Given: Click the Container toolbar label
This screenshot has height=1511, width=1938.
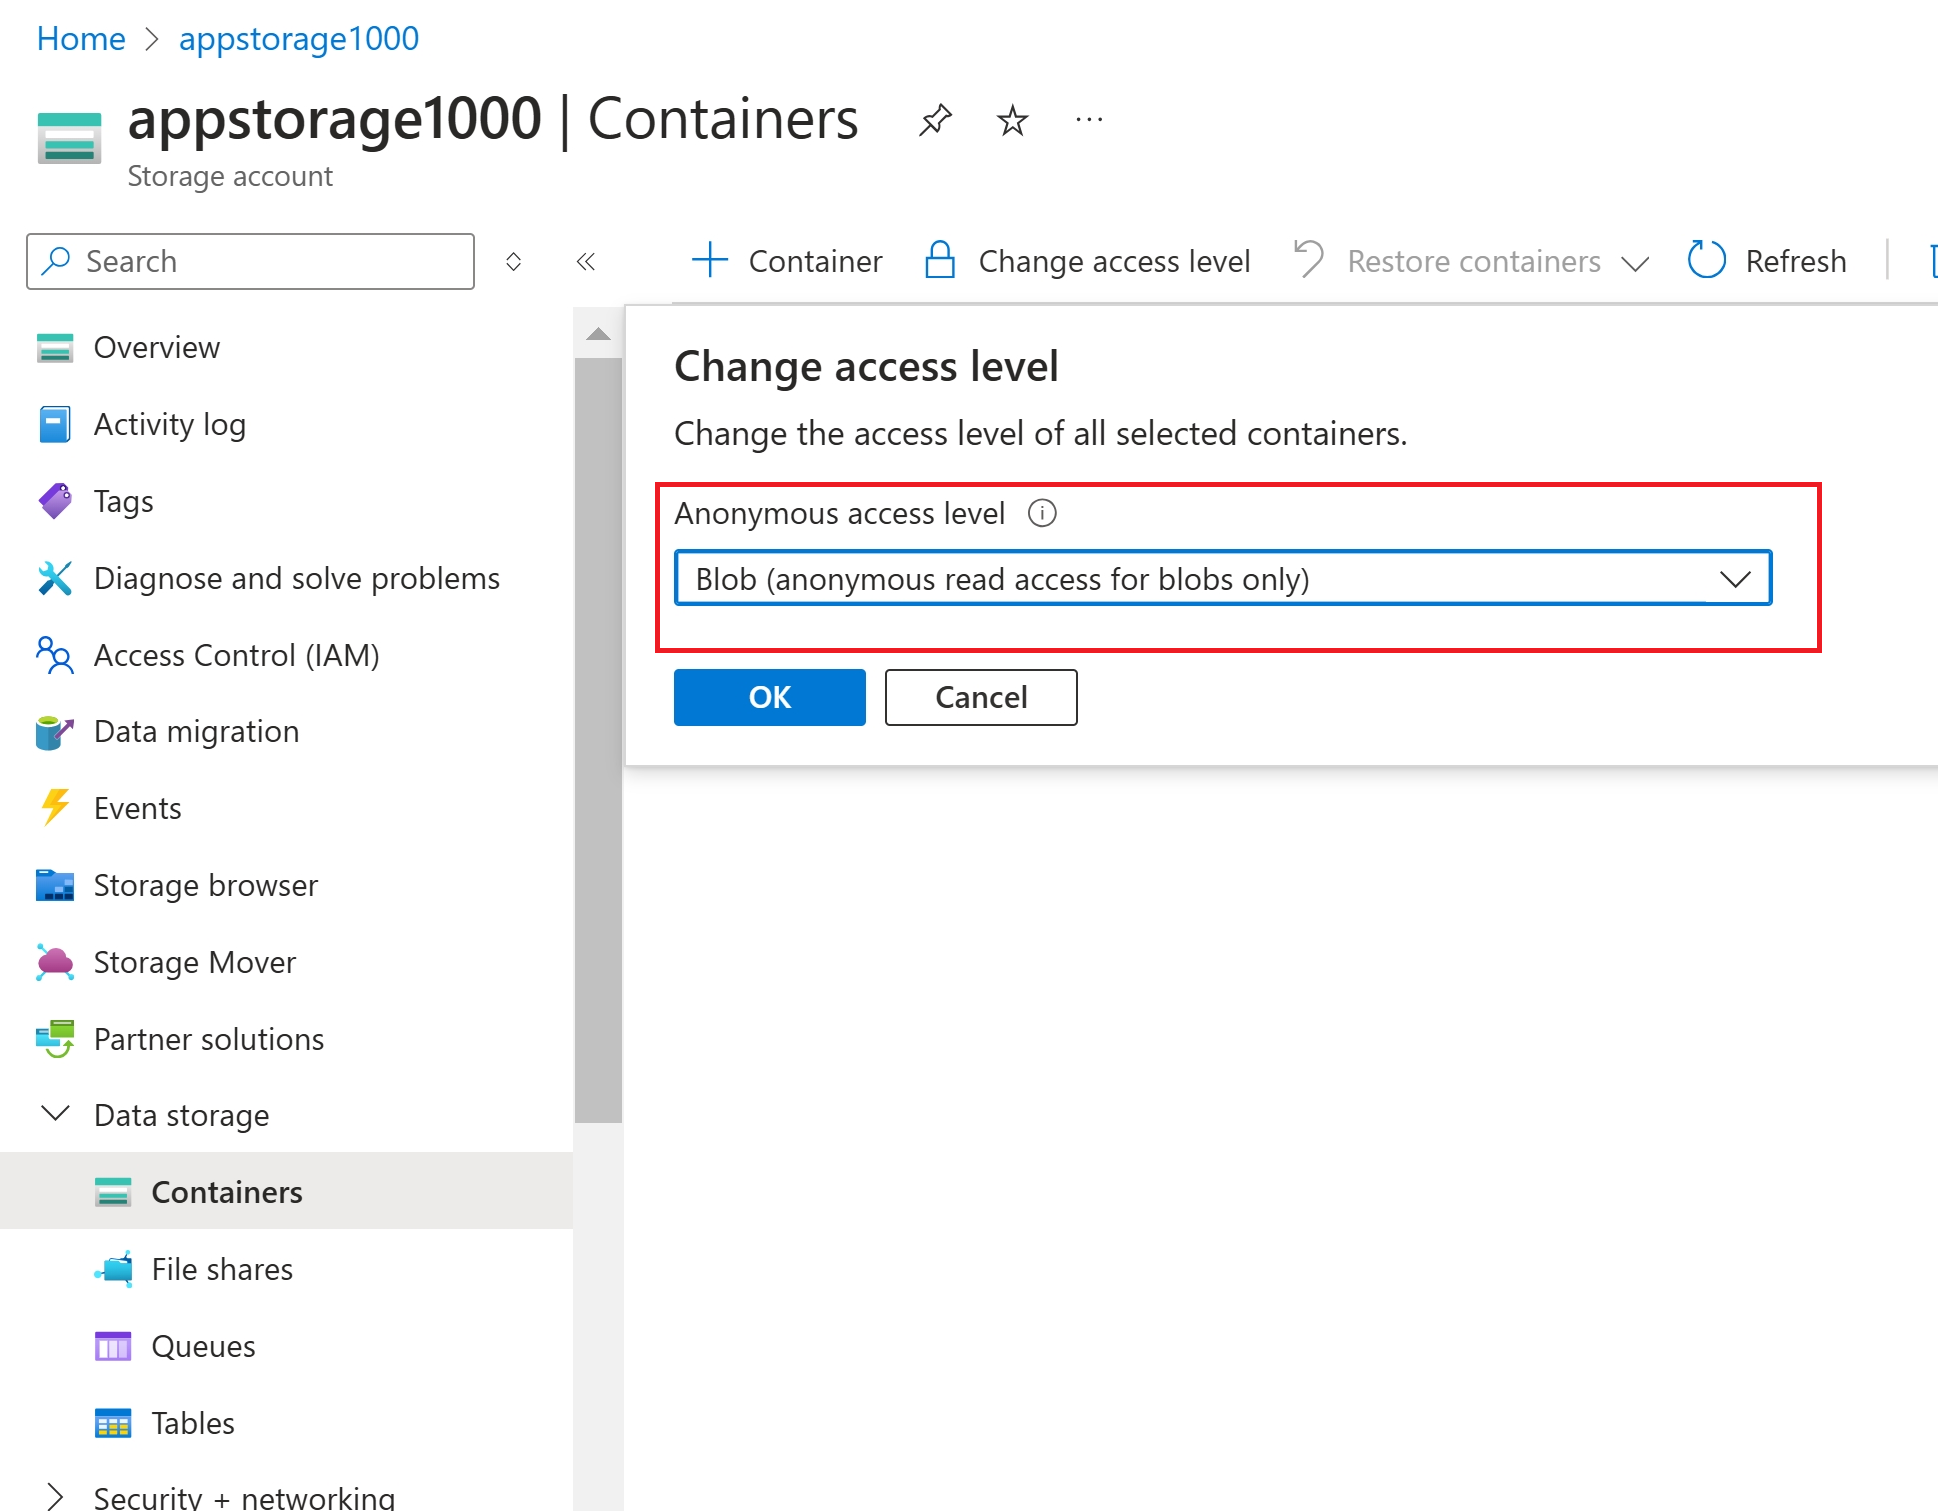Looking at the screenshot, I should click(x=815, y=261).
